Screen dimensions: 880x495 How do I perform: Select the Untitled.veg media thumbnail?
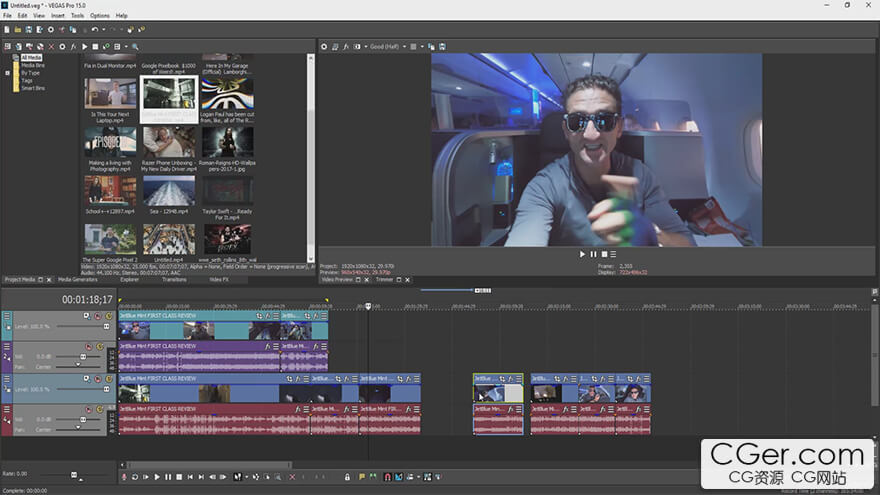[x=169, y=239]
